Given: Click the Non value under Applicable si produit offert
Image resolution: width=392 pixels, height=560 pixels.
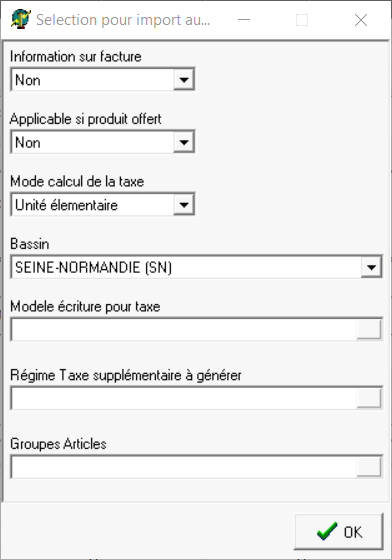Looking at the screenshot, I should point(28,142).
